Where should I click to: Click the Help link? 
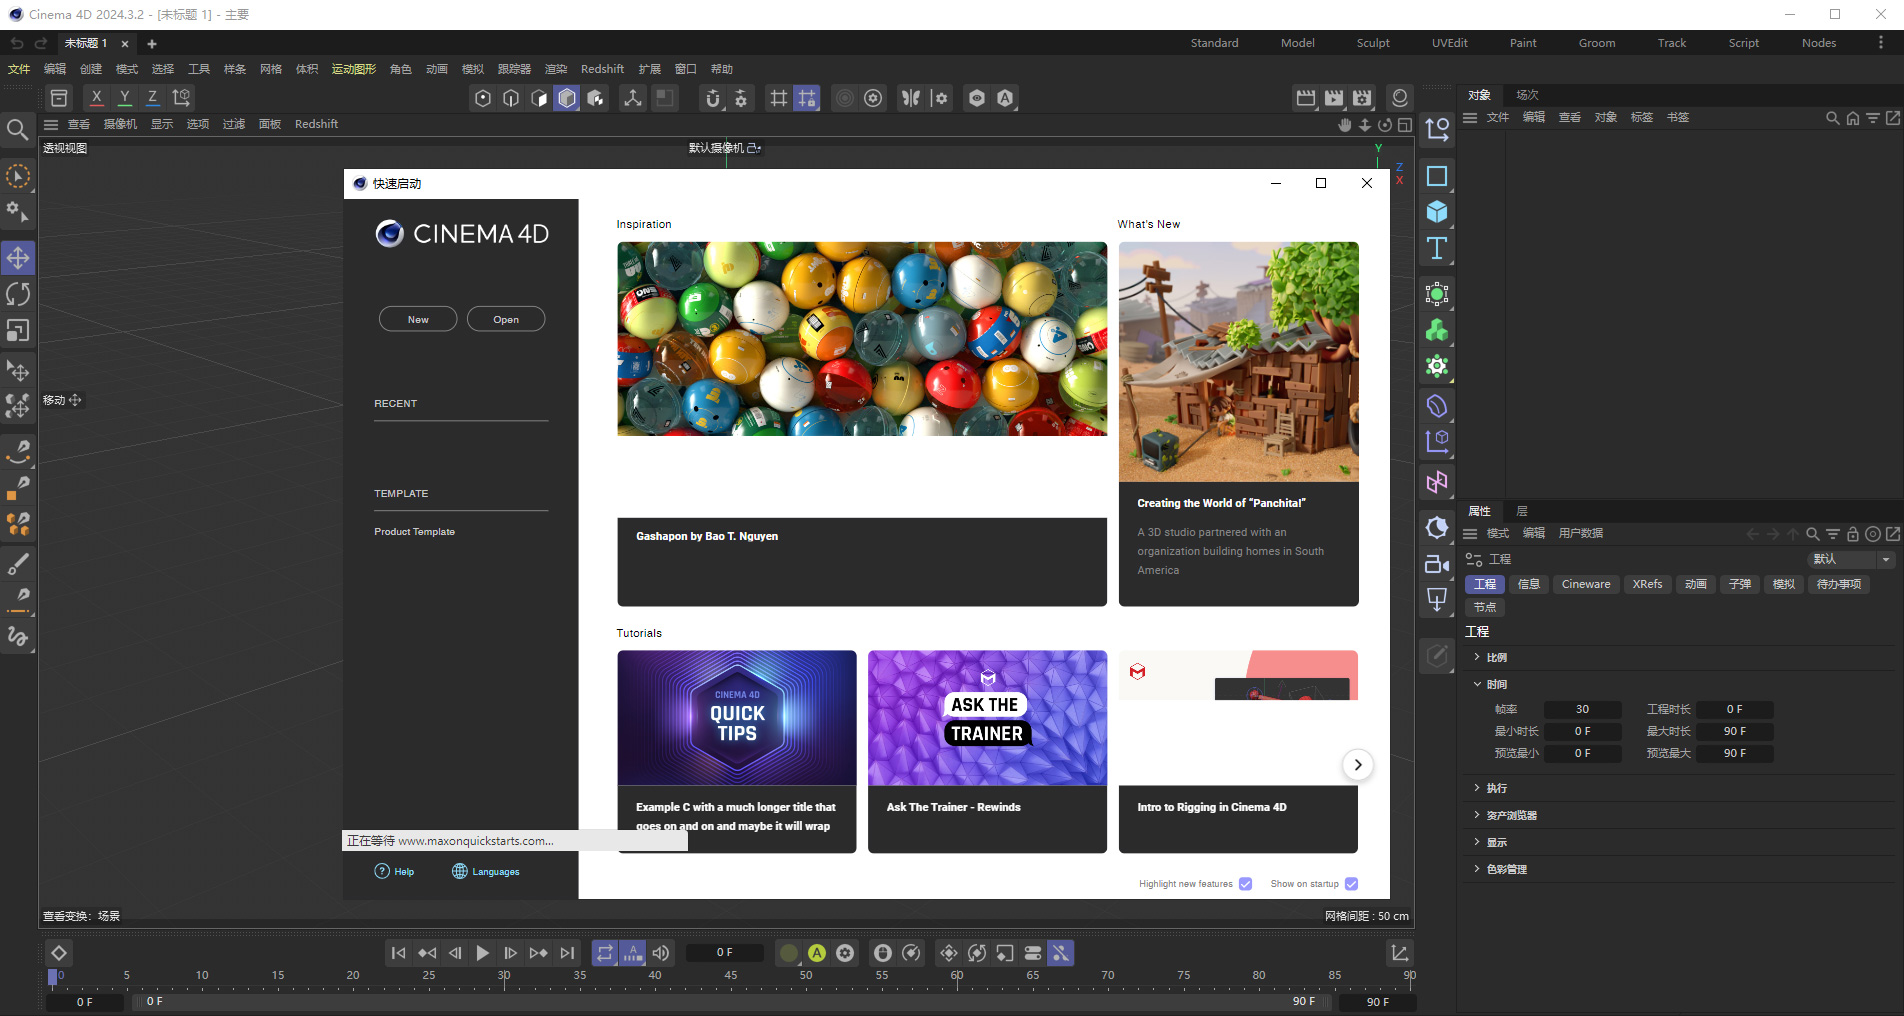tap(394, 872)
